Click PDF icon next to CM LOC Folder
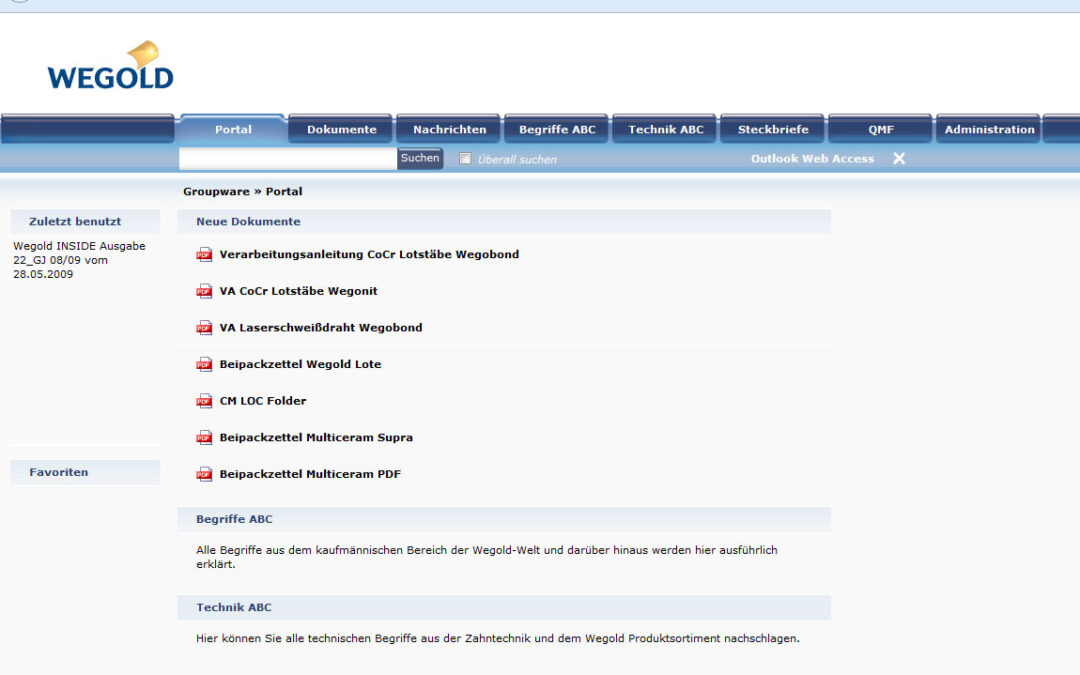 204,401
